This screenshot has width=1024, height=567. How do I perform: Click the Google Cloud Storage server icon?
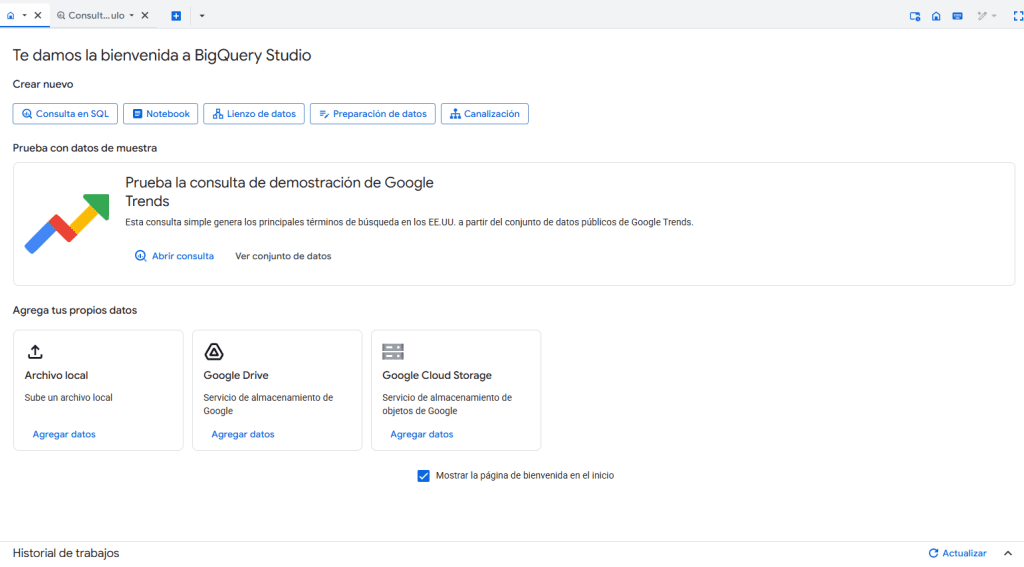coord(393,351)
